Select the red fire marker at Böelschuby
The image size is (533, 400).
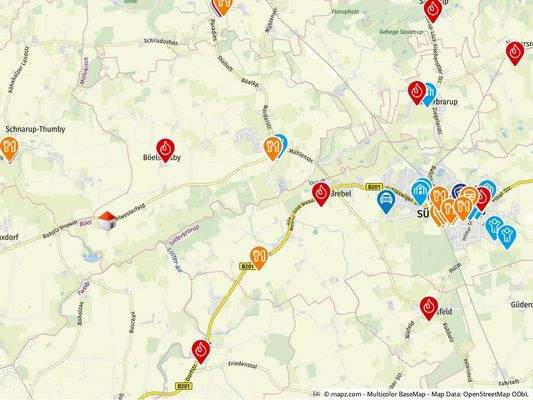pos(166,150)
